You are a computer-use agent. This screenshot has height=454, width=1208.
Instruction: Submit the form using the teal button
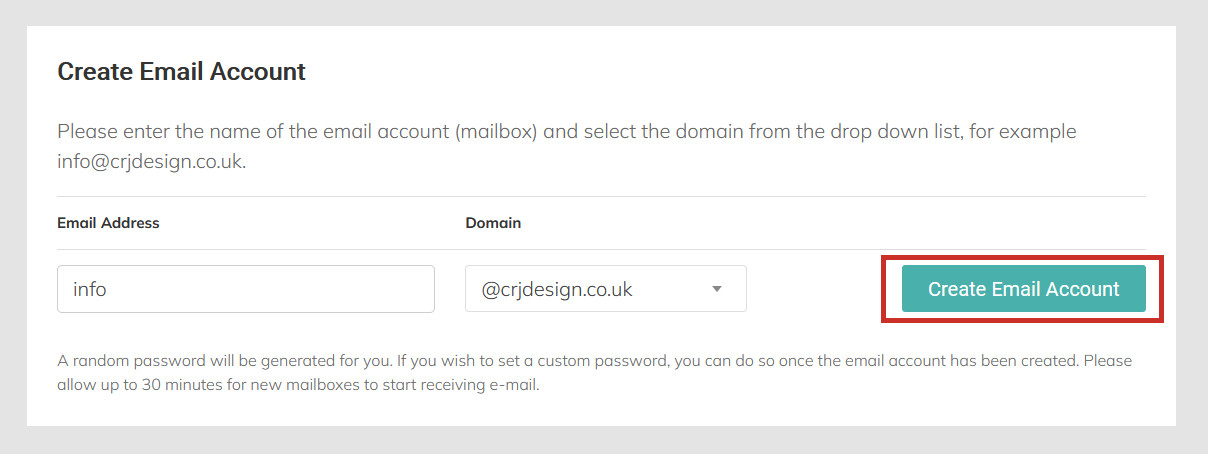coord(1023,289)
